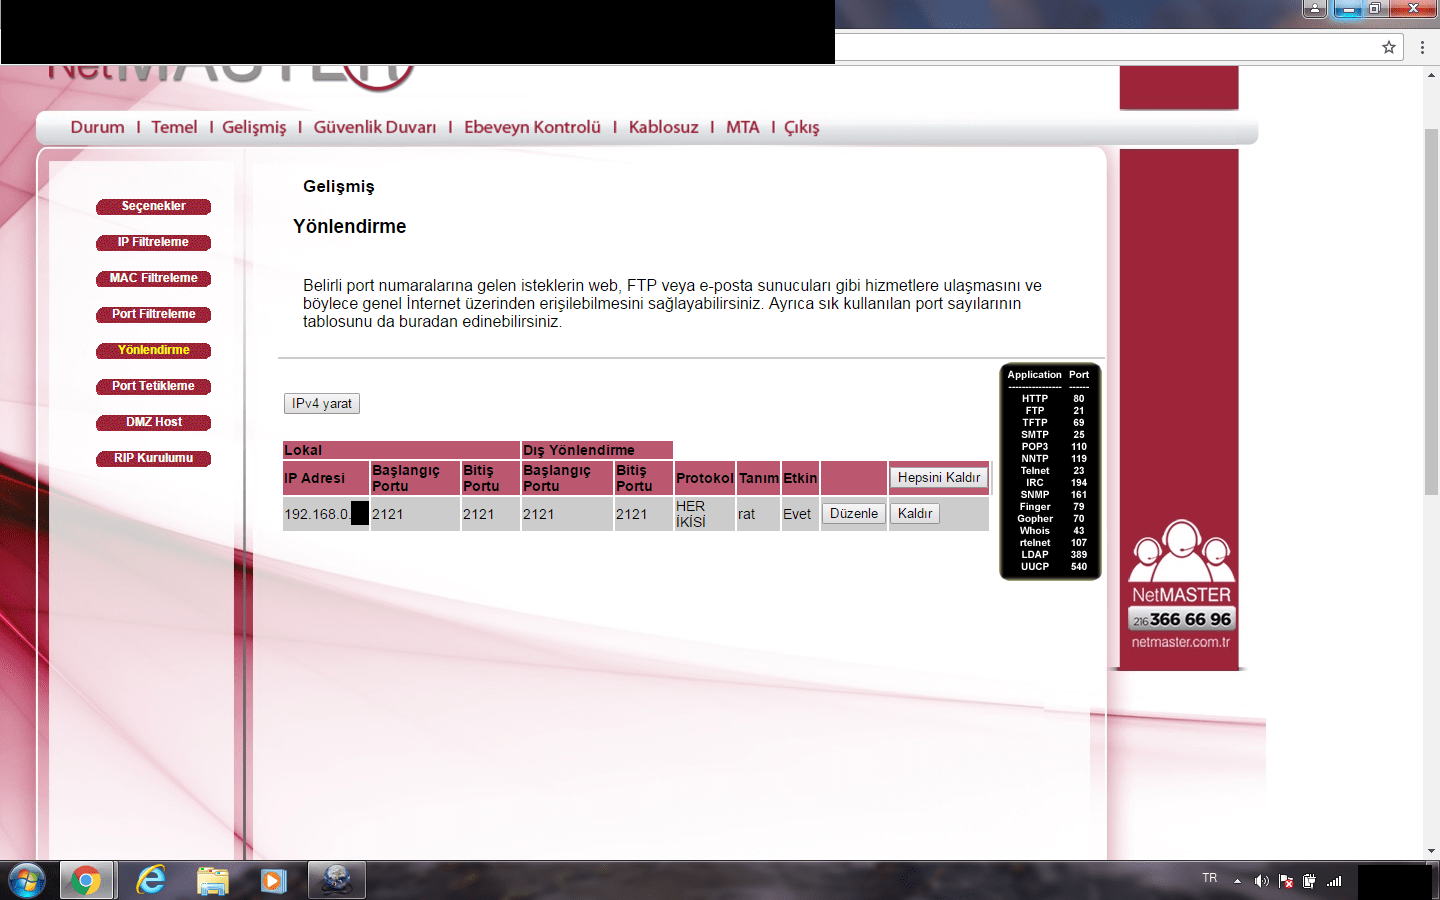Go to RIP Kurulumu
Screen dimensions: 1440x900
click(154, 459)
